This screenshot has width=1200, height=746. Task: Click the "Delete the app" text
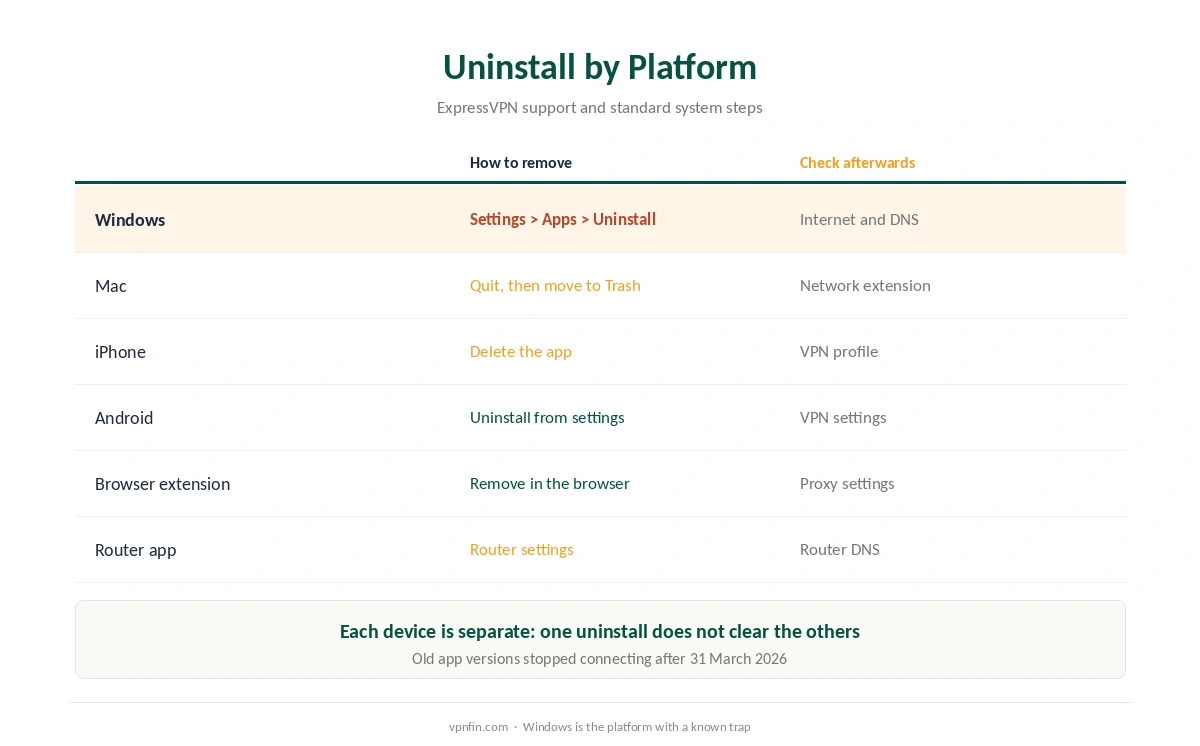tap(521, 352)
